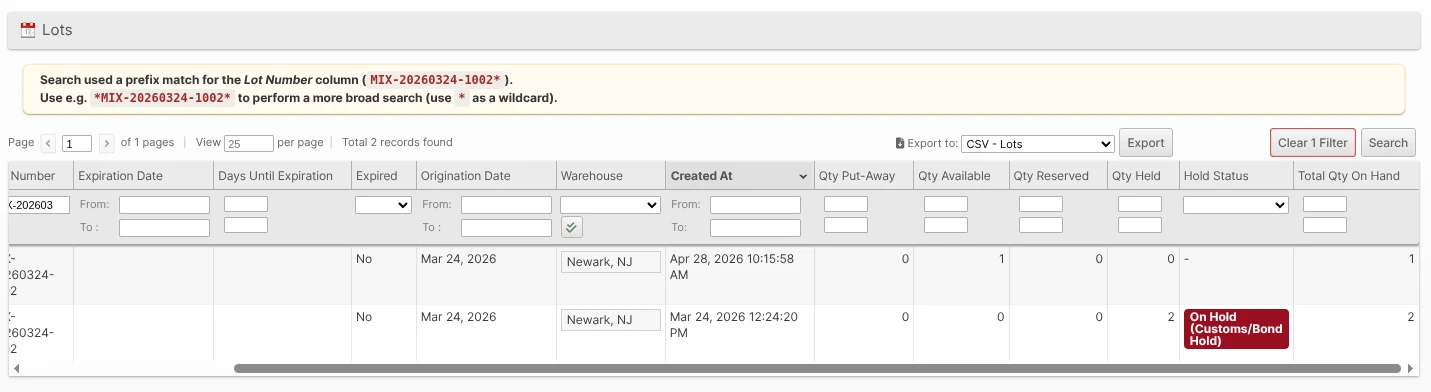Click Newark, NJ in Mar 24 12:24 row
Screen dimensions: 1431x392
click(611, 320)
